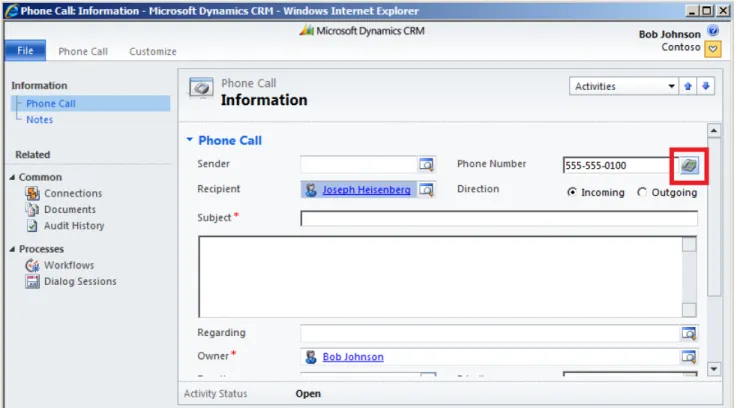Open Connections in the Common section
The image size is (737, 408).
pyautogui.click(x=73, y=193)
